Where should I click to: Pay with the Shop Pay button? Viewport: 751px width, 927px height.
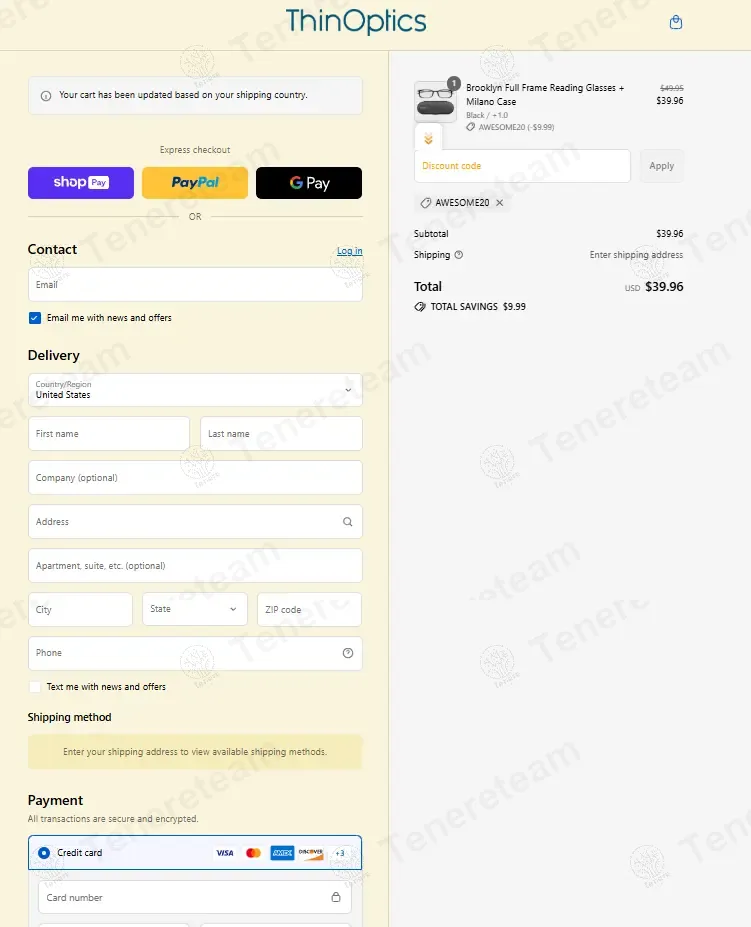coord(81,183)
